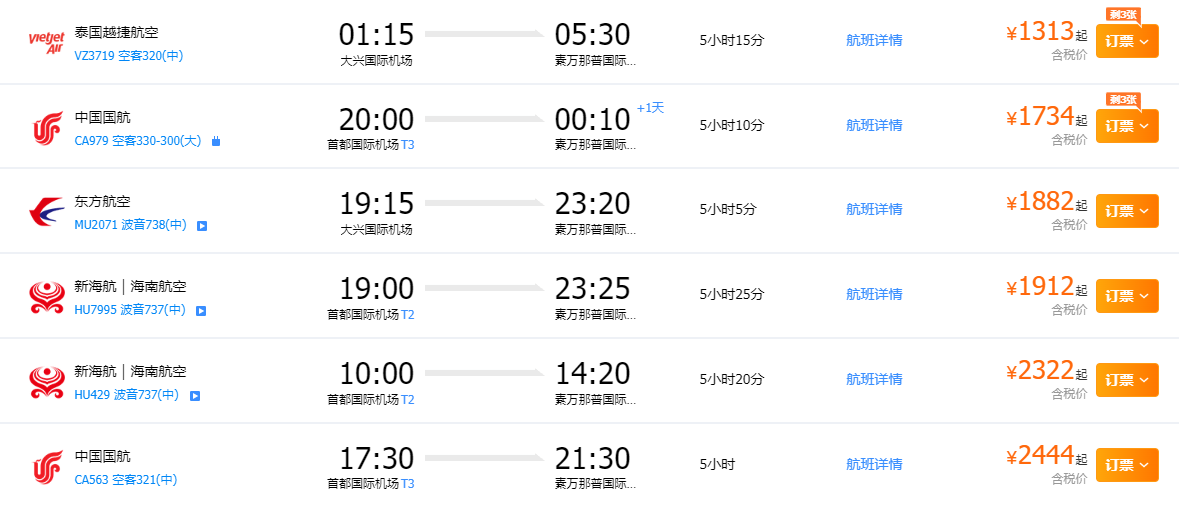Click the China Eastern logo for MU2071

(47, 212)
